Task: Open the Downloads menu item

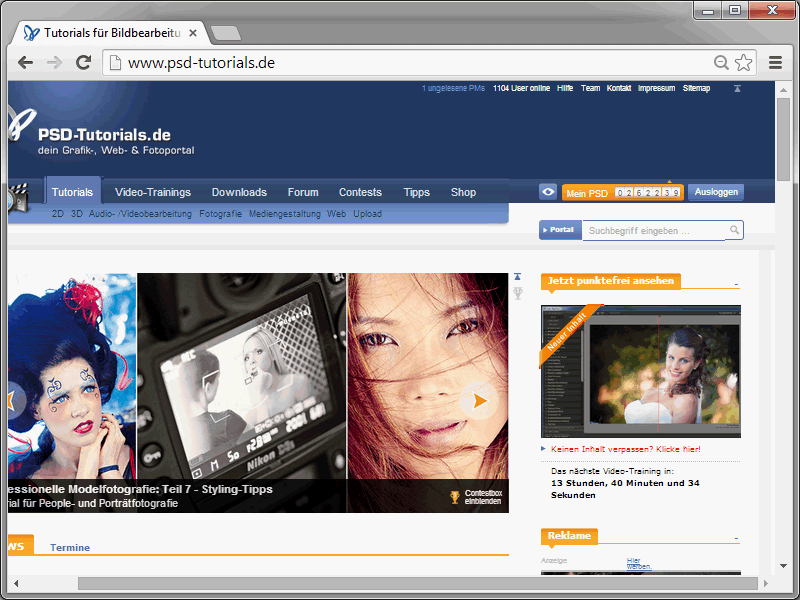Action: (x=239, y=192)
